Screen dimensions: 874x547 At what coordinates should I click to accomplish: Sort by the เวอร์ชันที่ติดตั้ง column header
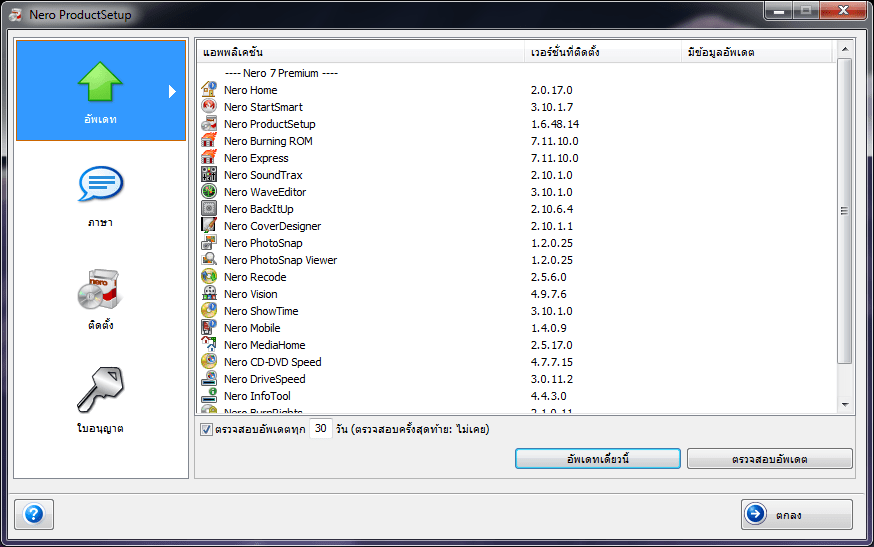coord(603,52)
